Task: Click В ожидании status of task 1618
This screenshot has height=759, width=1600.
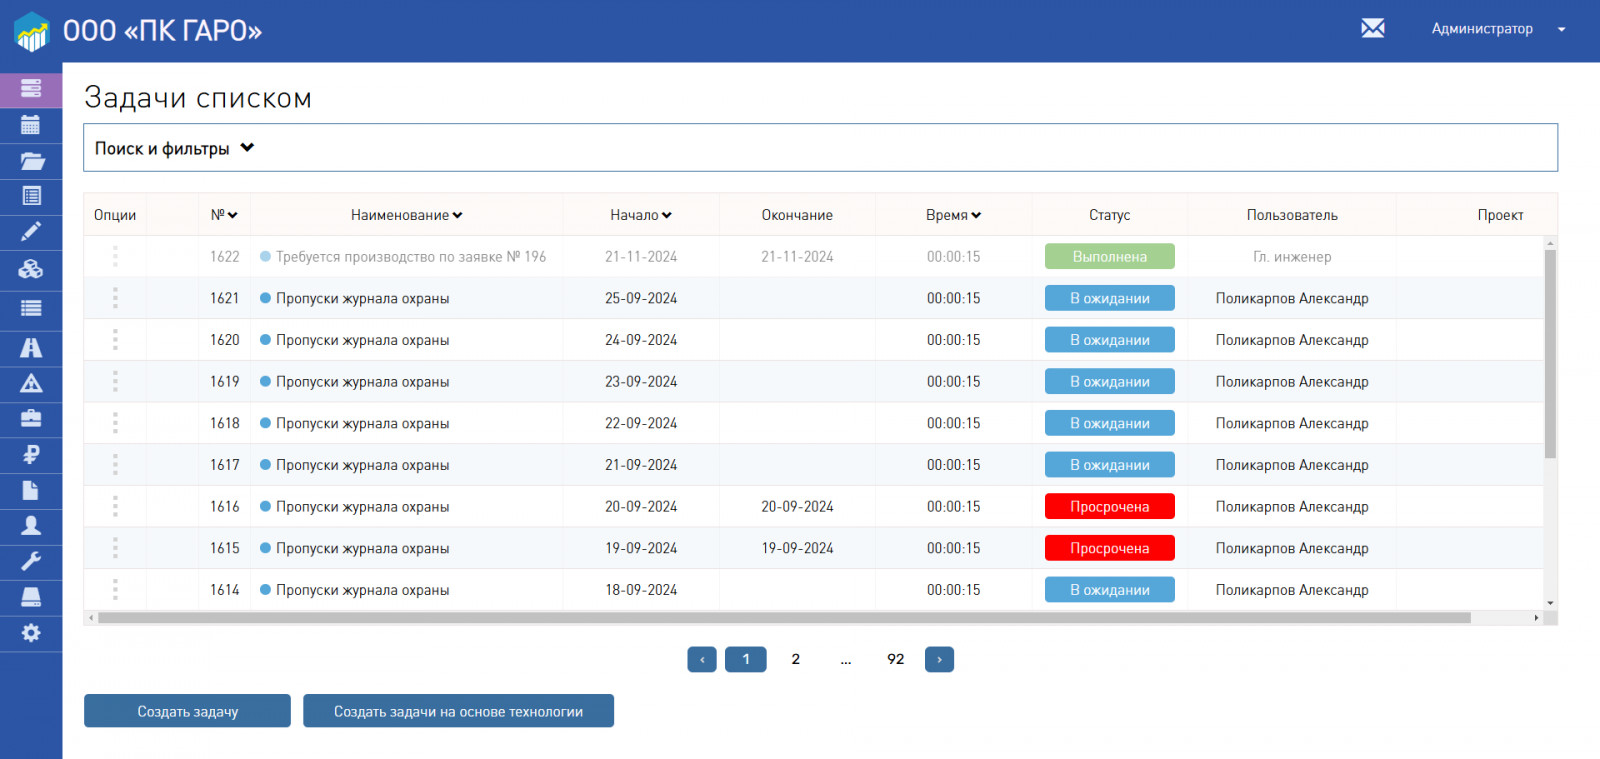Action: [1110, 423]
